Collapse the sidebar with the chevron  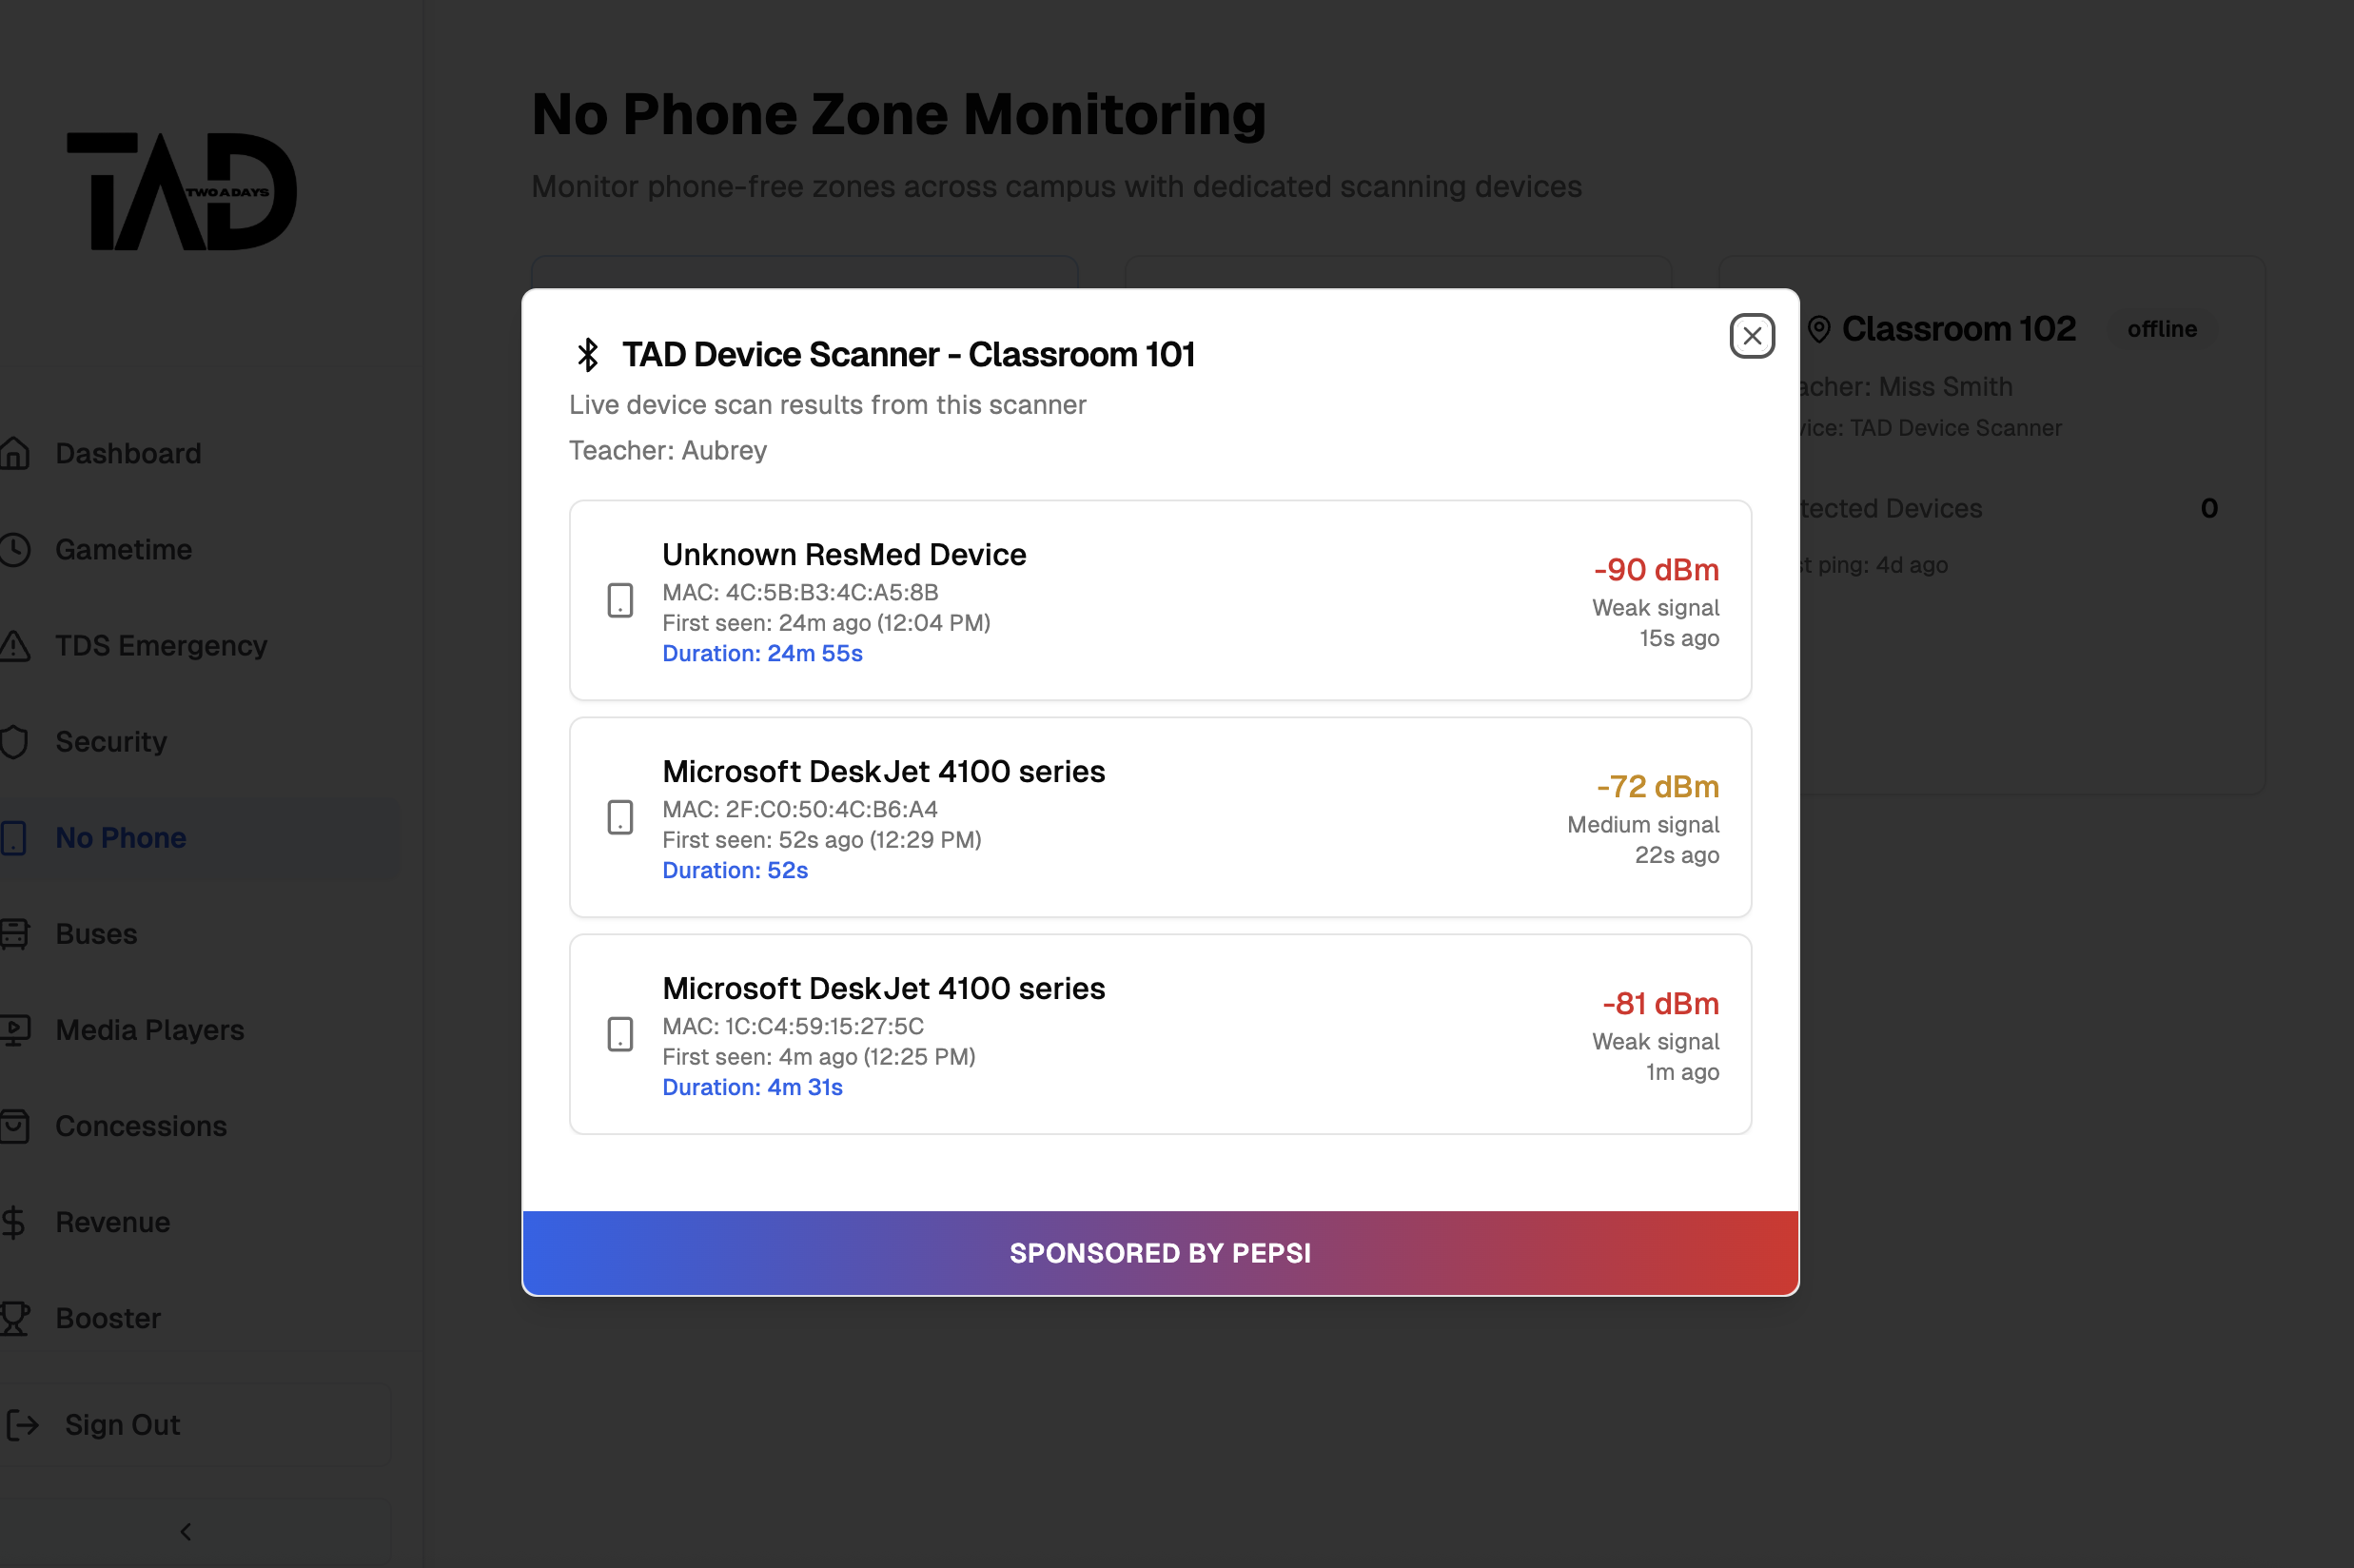click(185, 1531)
